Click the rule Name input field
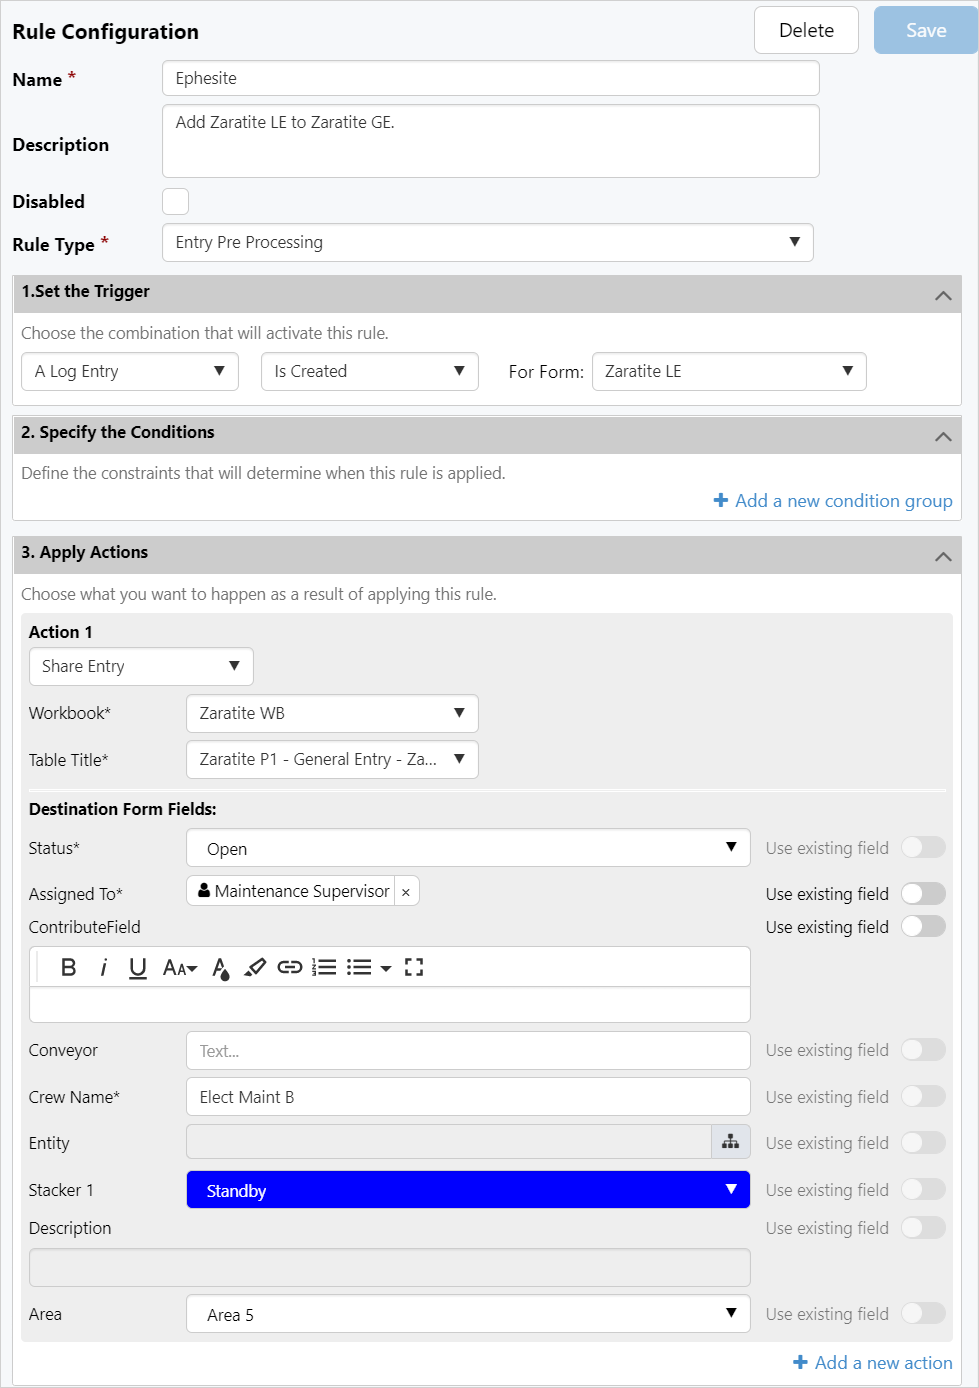The width and height of the screenshot is (979, 1388). (490, 78)
